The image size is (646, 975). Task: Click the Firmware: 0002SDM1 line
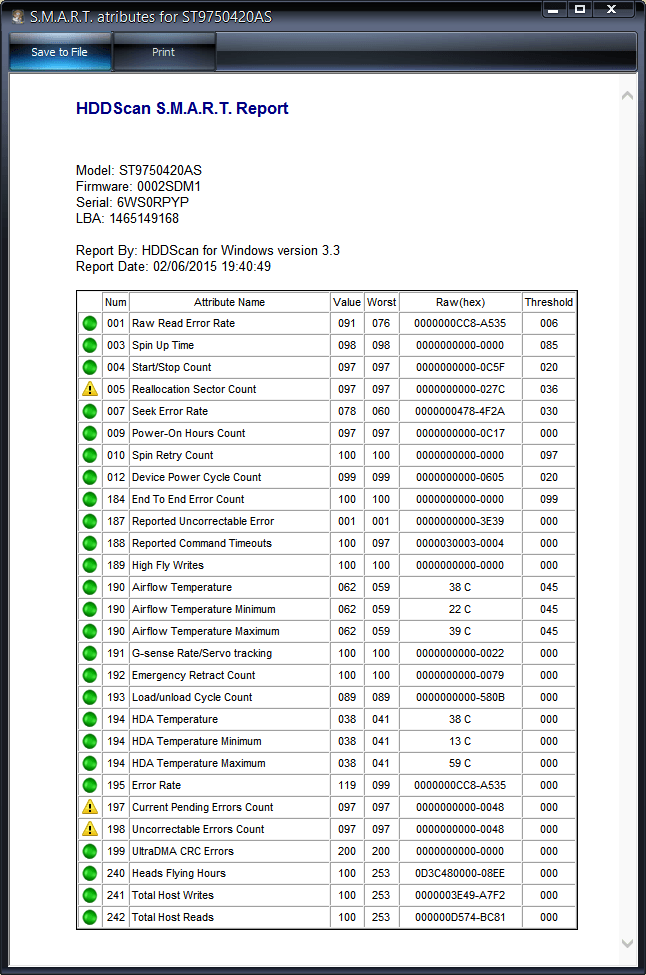[x=138, y=187]
